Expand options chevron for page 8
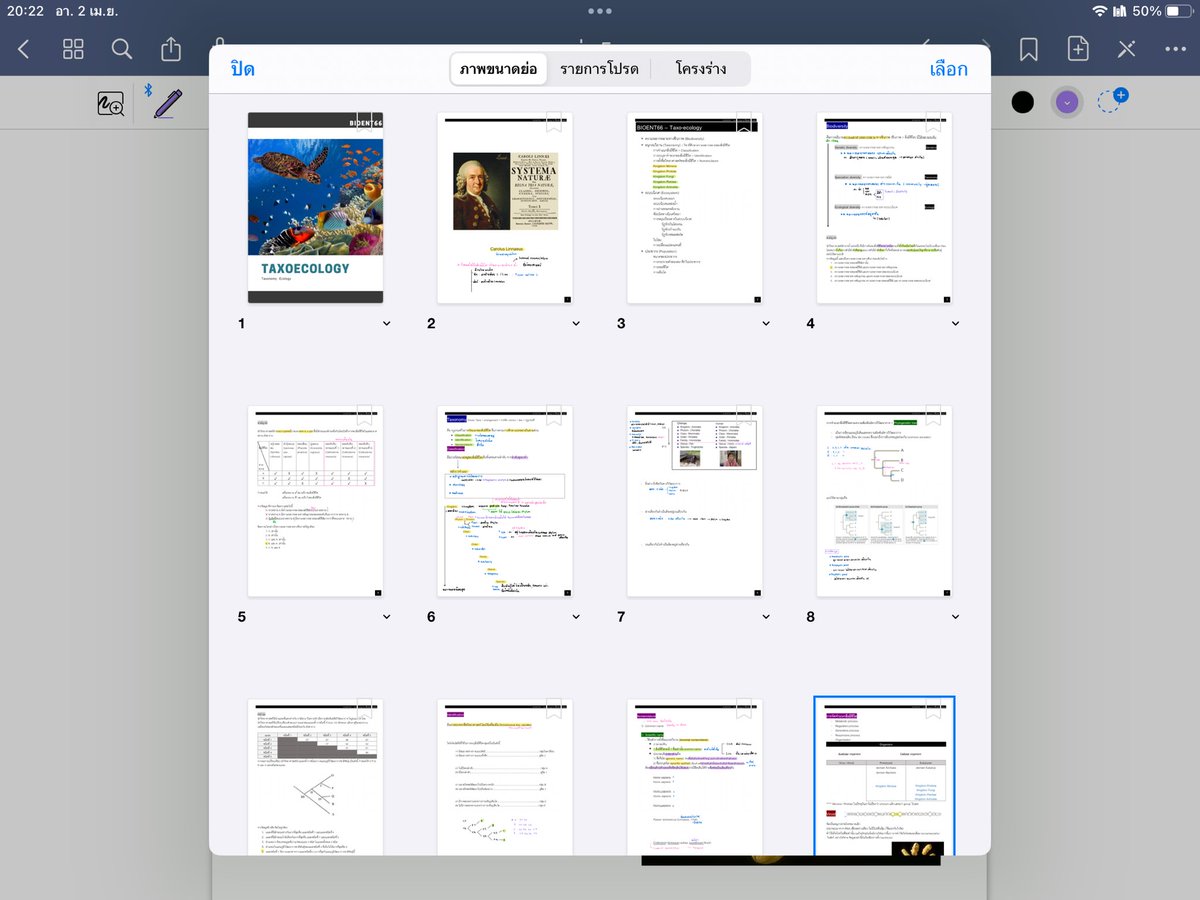The width and height of the screenshot is (1200, 900). [x=956, y=616]
